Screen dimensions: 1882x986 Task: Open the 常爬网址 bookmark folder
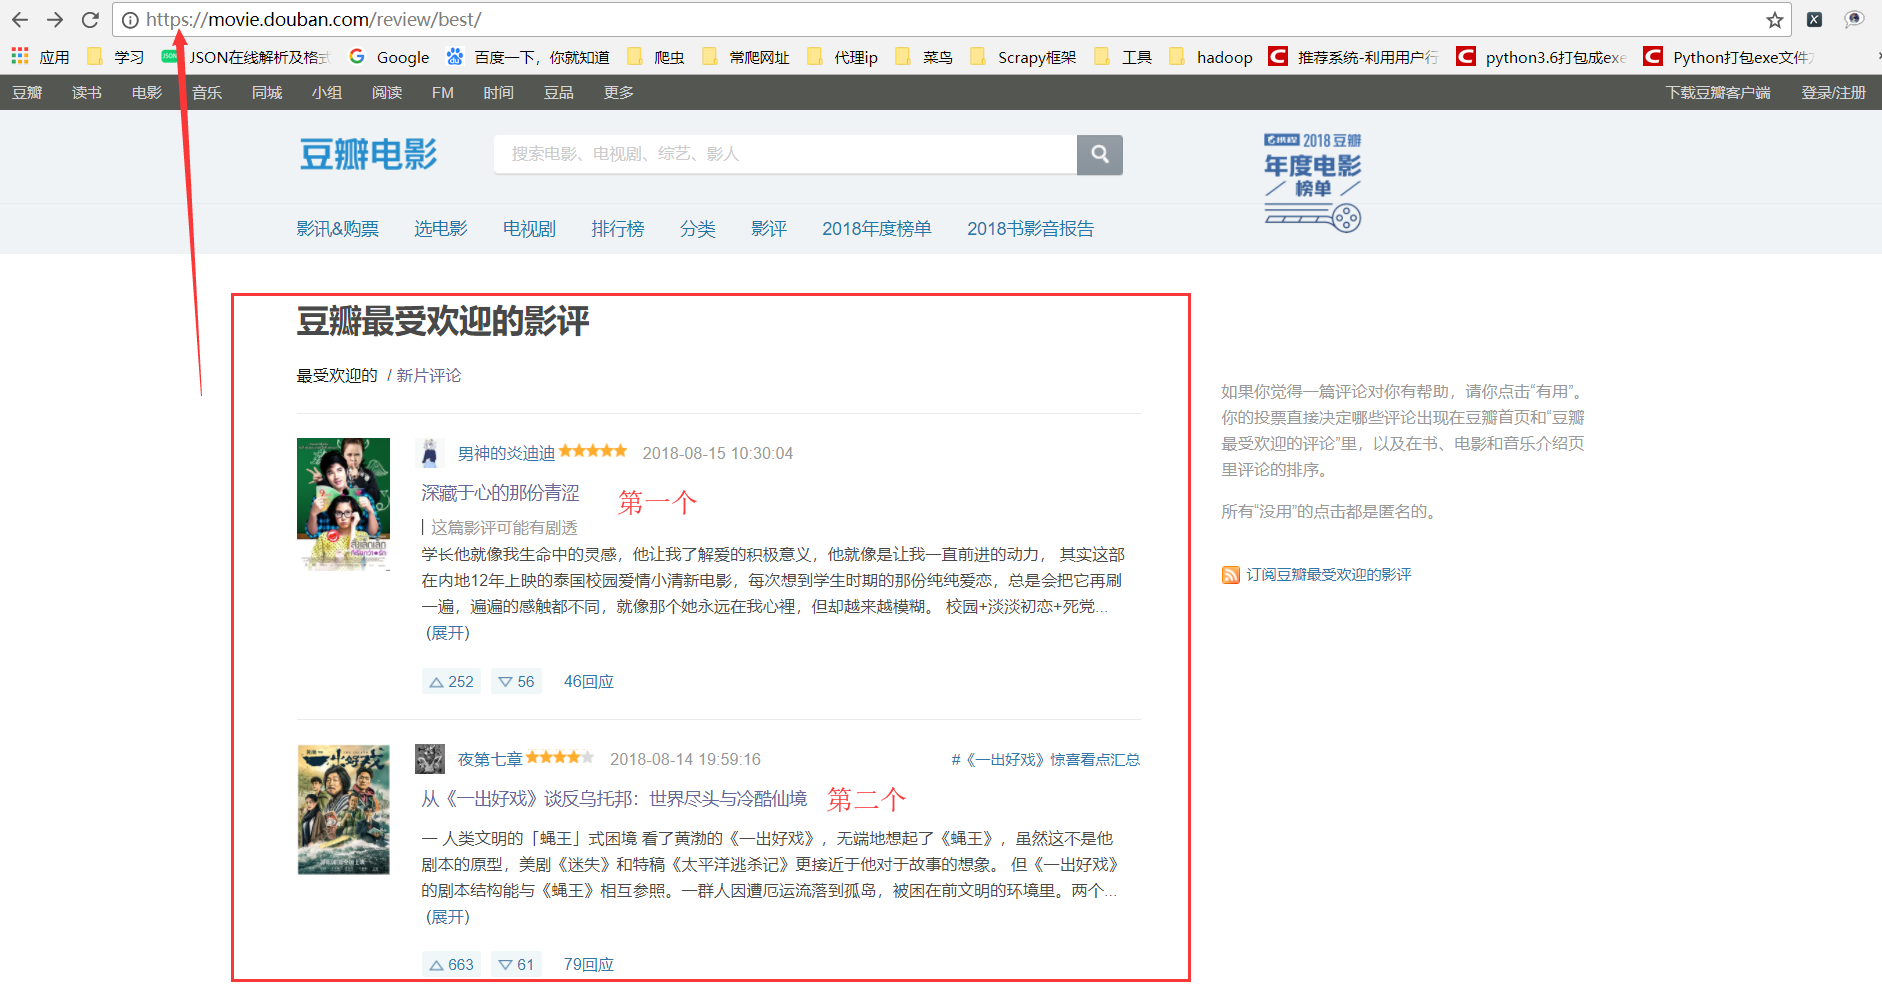pyautogui.click(x=746, y=57)
